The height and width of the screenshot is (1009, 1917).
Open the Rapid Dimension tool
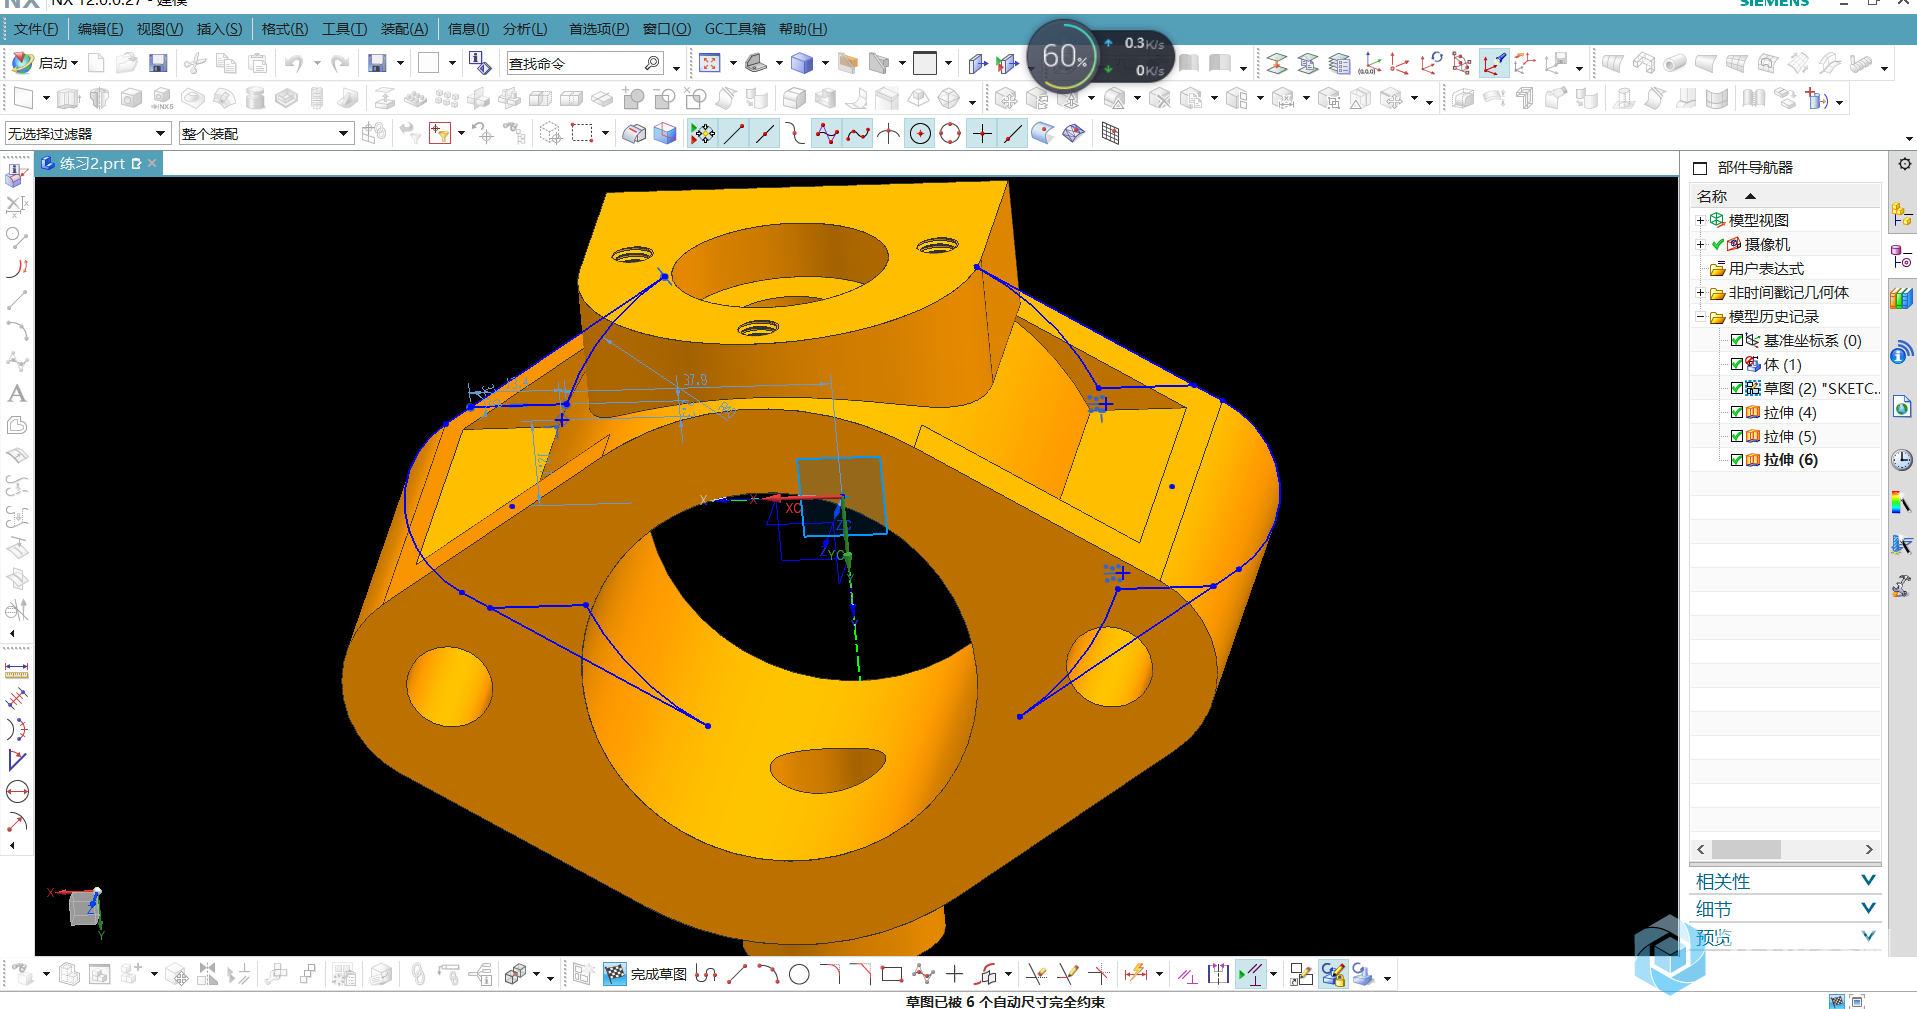click(x=1136, y=973)
